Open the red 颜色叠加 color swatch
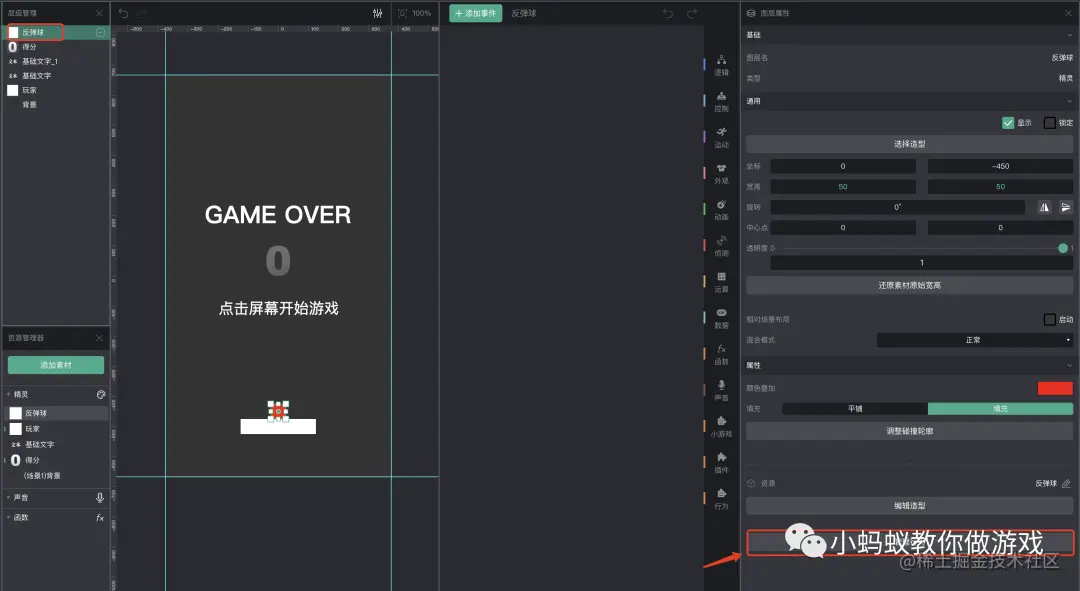Image resolution: width=1080 pixels, height=591 pixels. [1055, 388]
